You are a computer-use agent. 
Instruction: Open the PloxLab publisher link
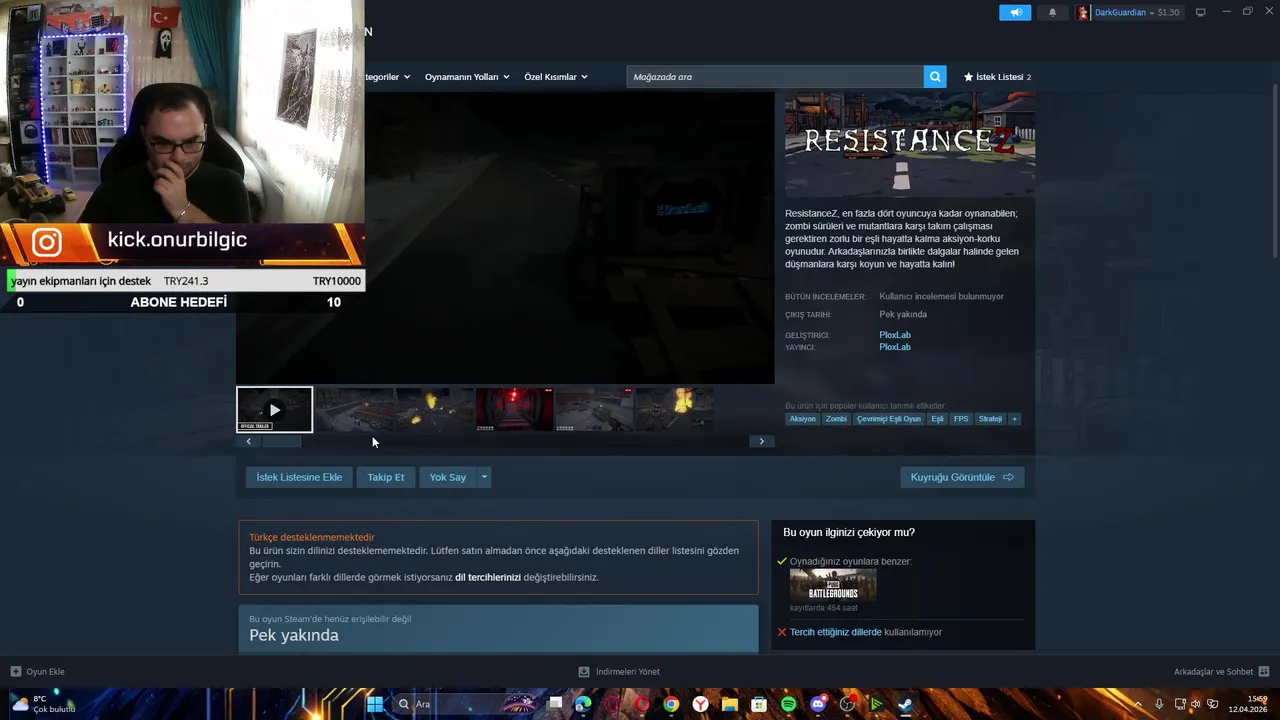(895, 347)
